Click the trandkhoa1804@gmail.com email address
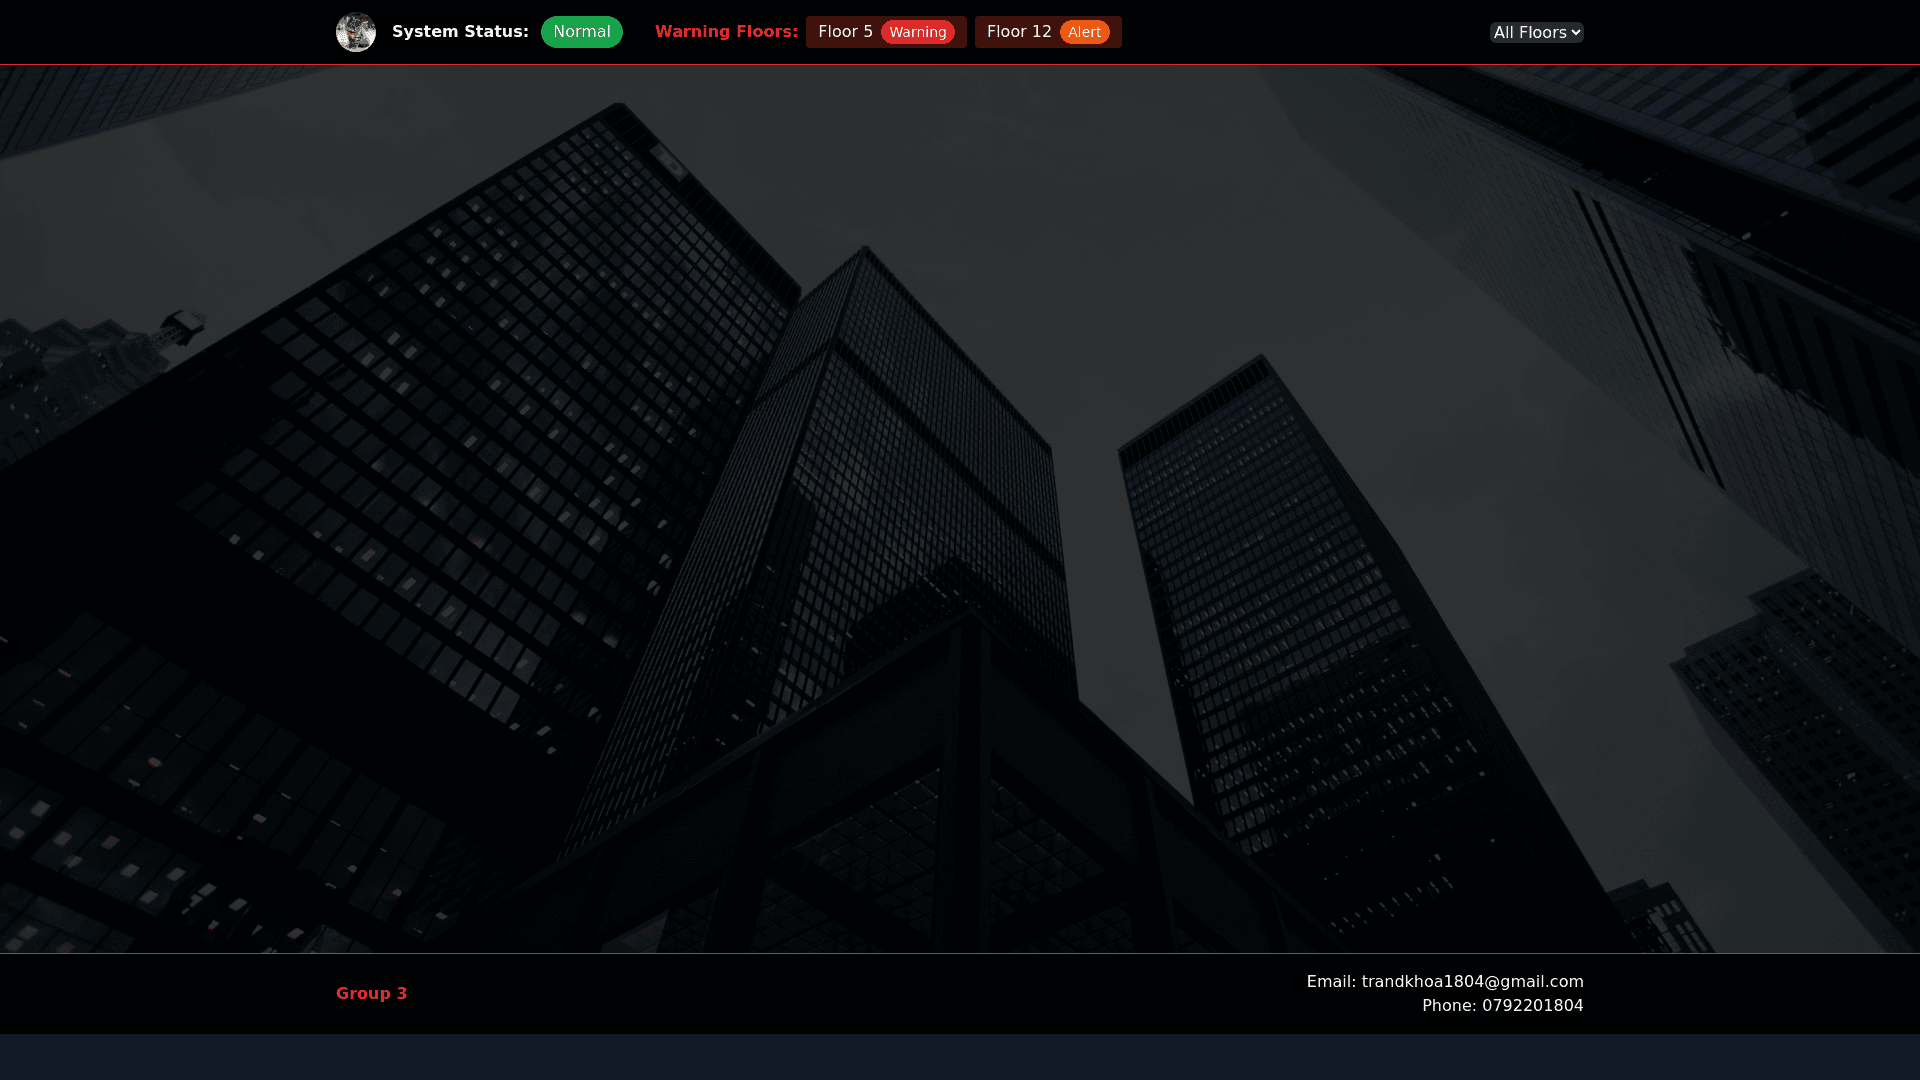Viewport: 1920px width, 1080px height. [1472, 981]
